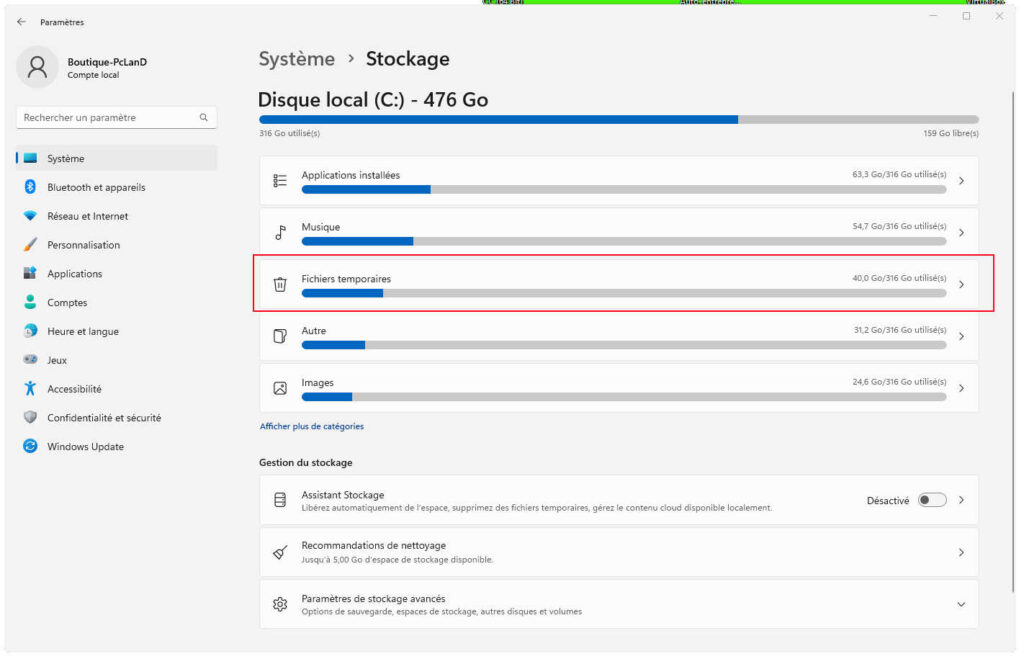Click the Bluetooth et appareils icon
This screenshot has width=1024, height=659.
pyautogui.click(x=30, y=187)
